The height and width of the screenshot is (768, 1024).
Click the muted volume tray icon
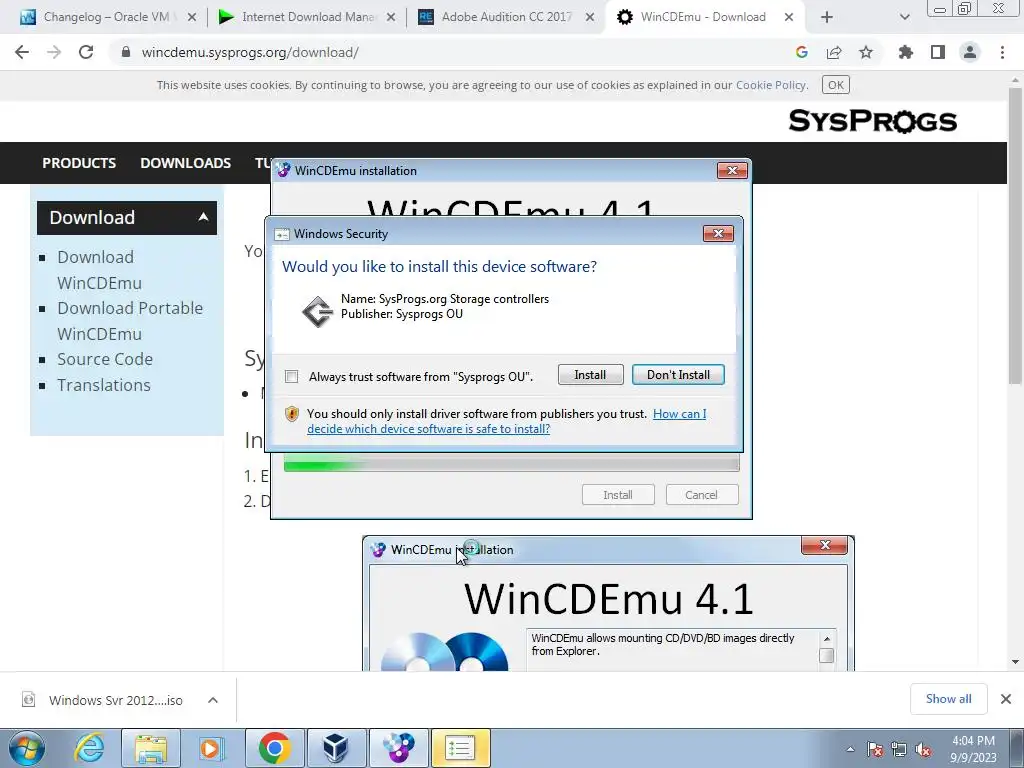coord(923,749)
